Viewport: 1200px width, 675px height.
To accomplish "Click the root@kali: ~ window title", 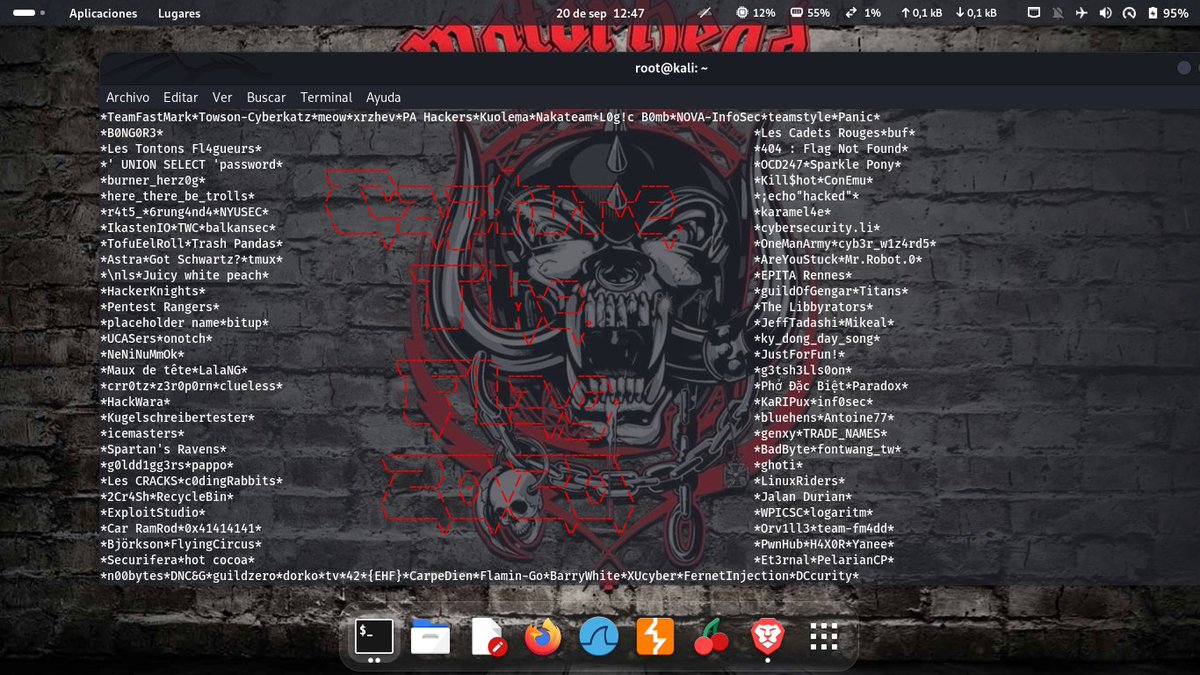I will tap(671, 67).
